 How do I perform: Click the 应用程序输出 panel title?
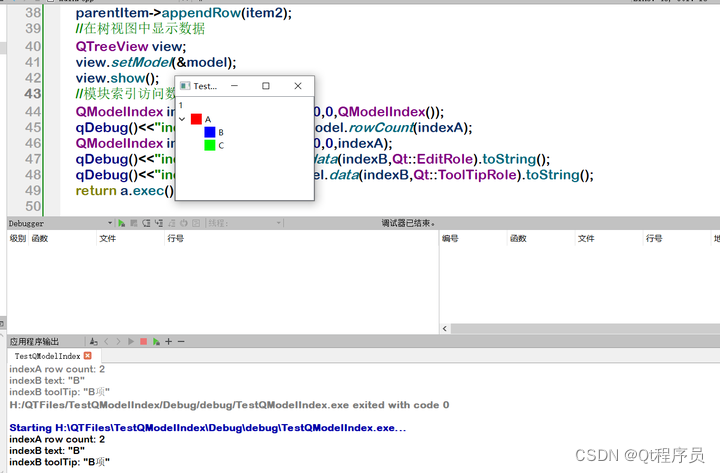(34, 342)
